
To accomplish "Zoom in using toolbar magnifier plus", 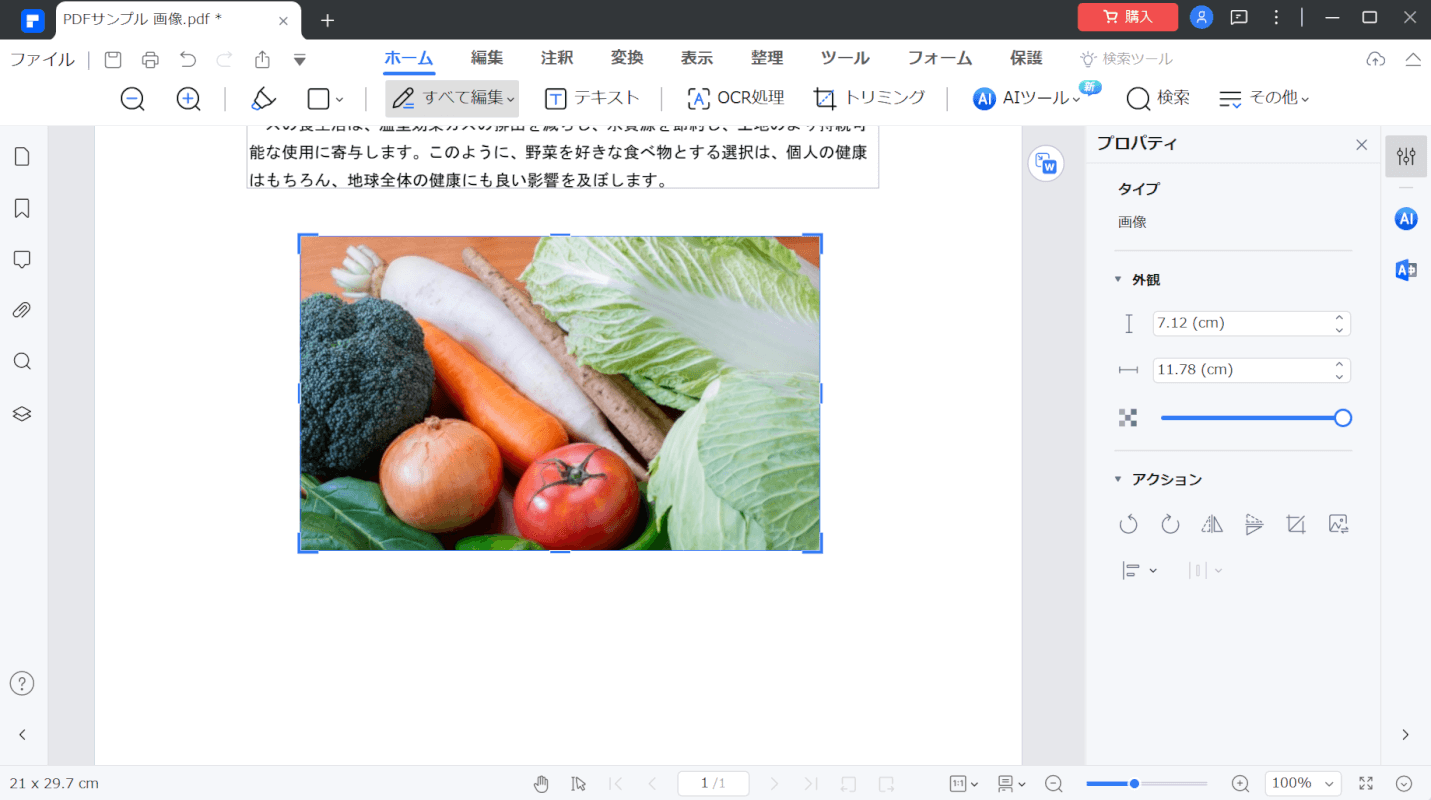I will (x=188, y=98).
